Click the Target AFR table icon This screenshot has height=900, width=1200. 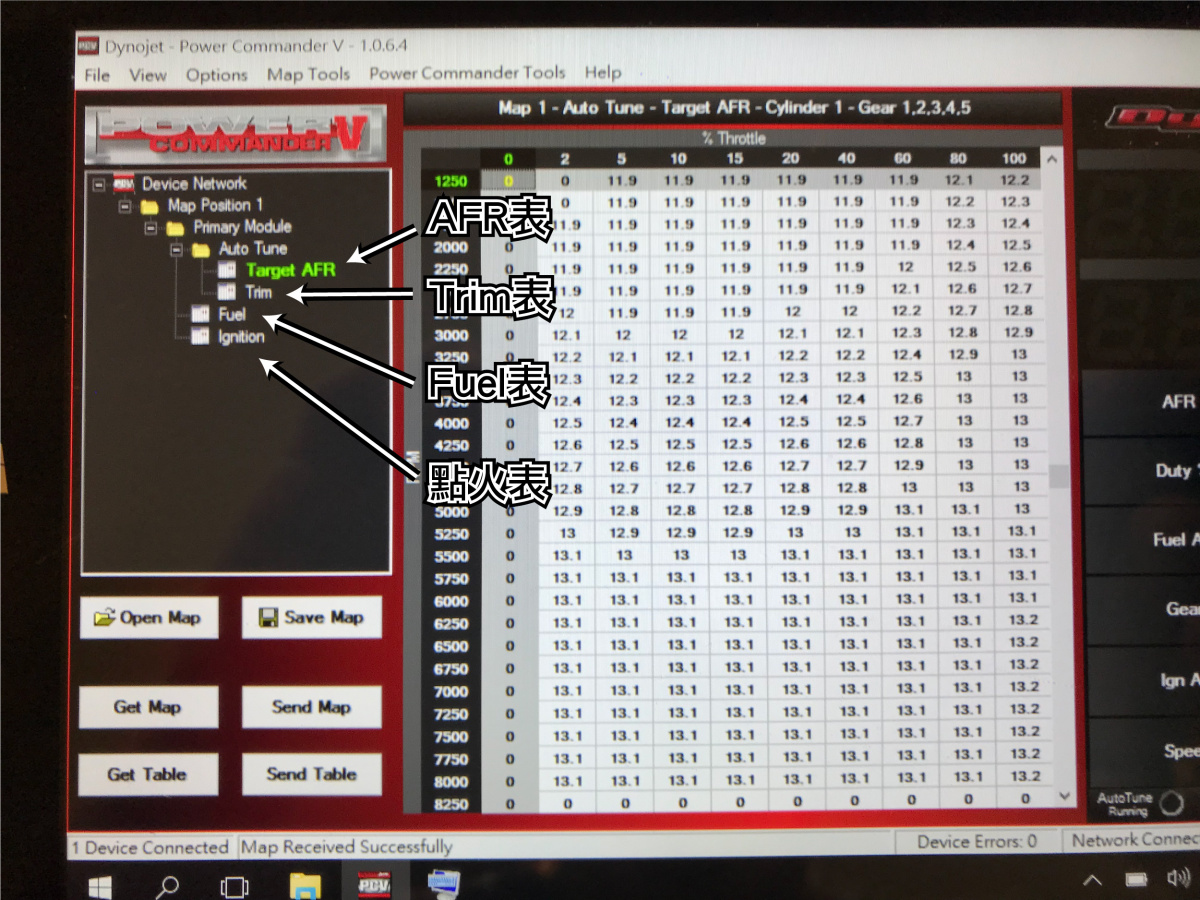[227, 271]
